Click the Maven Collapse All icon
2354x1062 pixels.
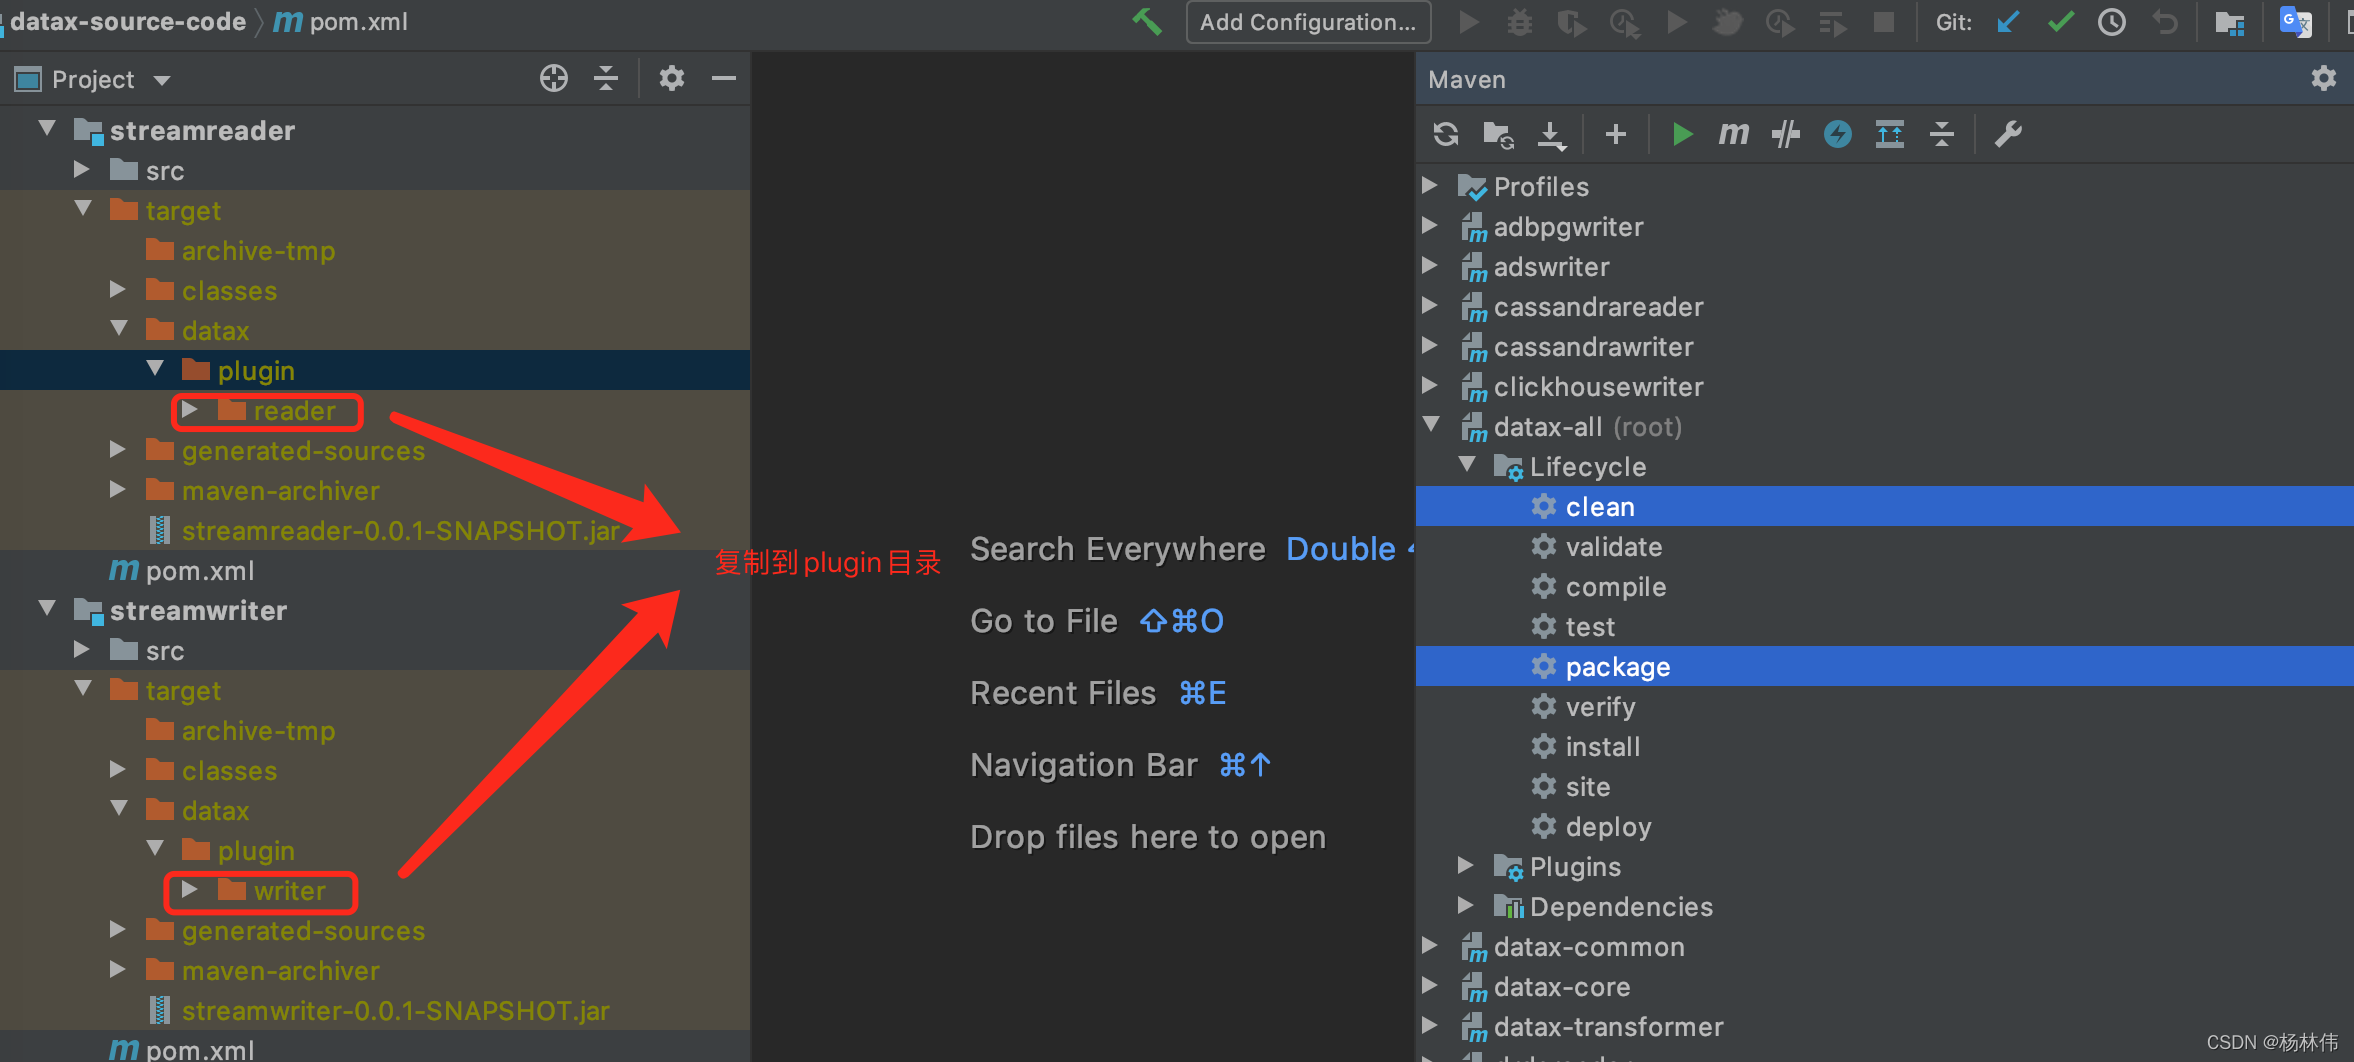(1942, 134)
